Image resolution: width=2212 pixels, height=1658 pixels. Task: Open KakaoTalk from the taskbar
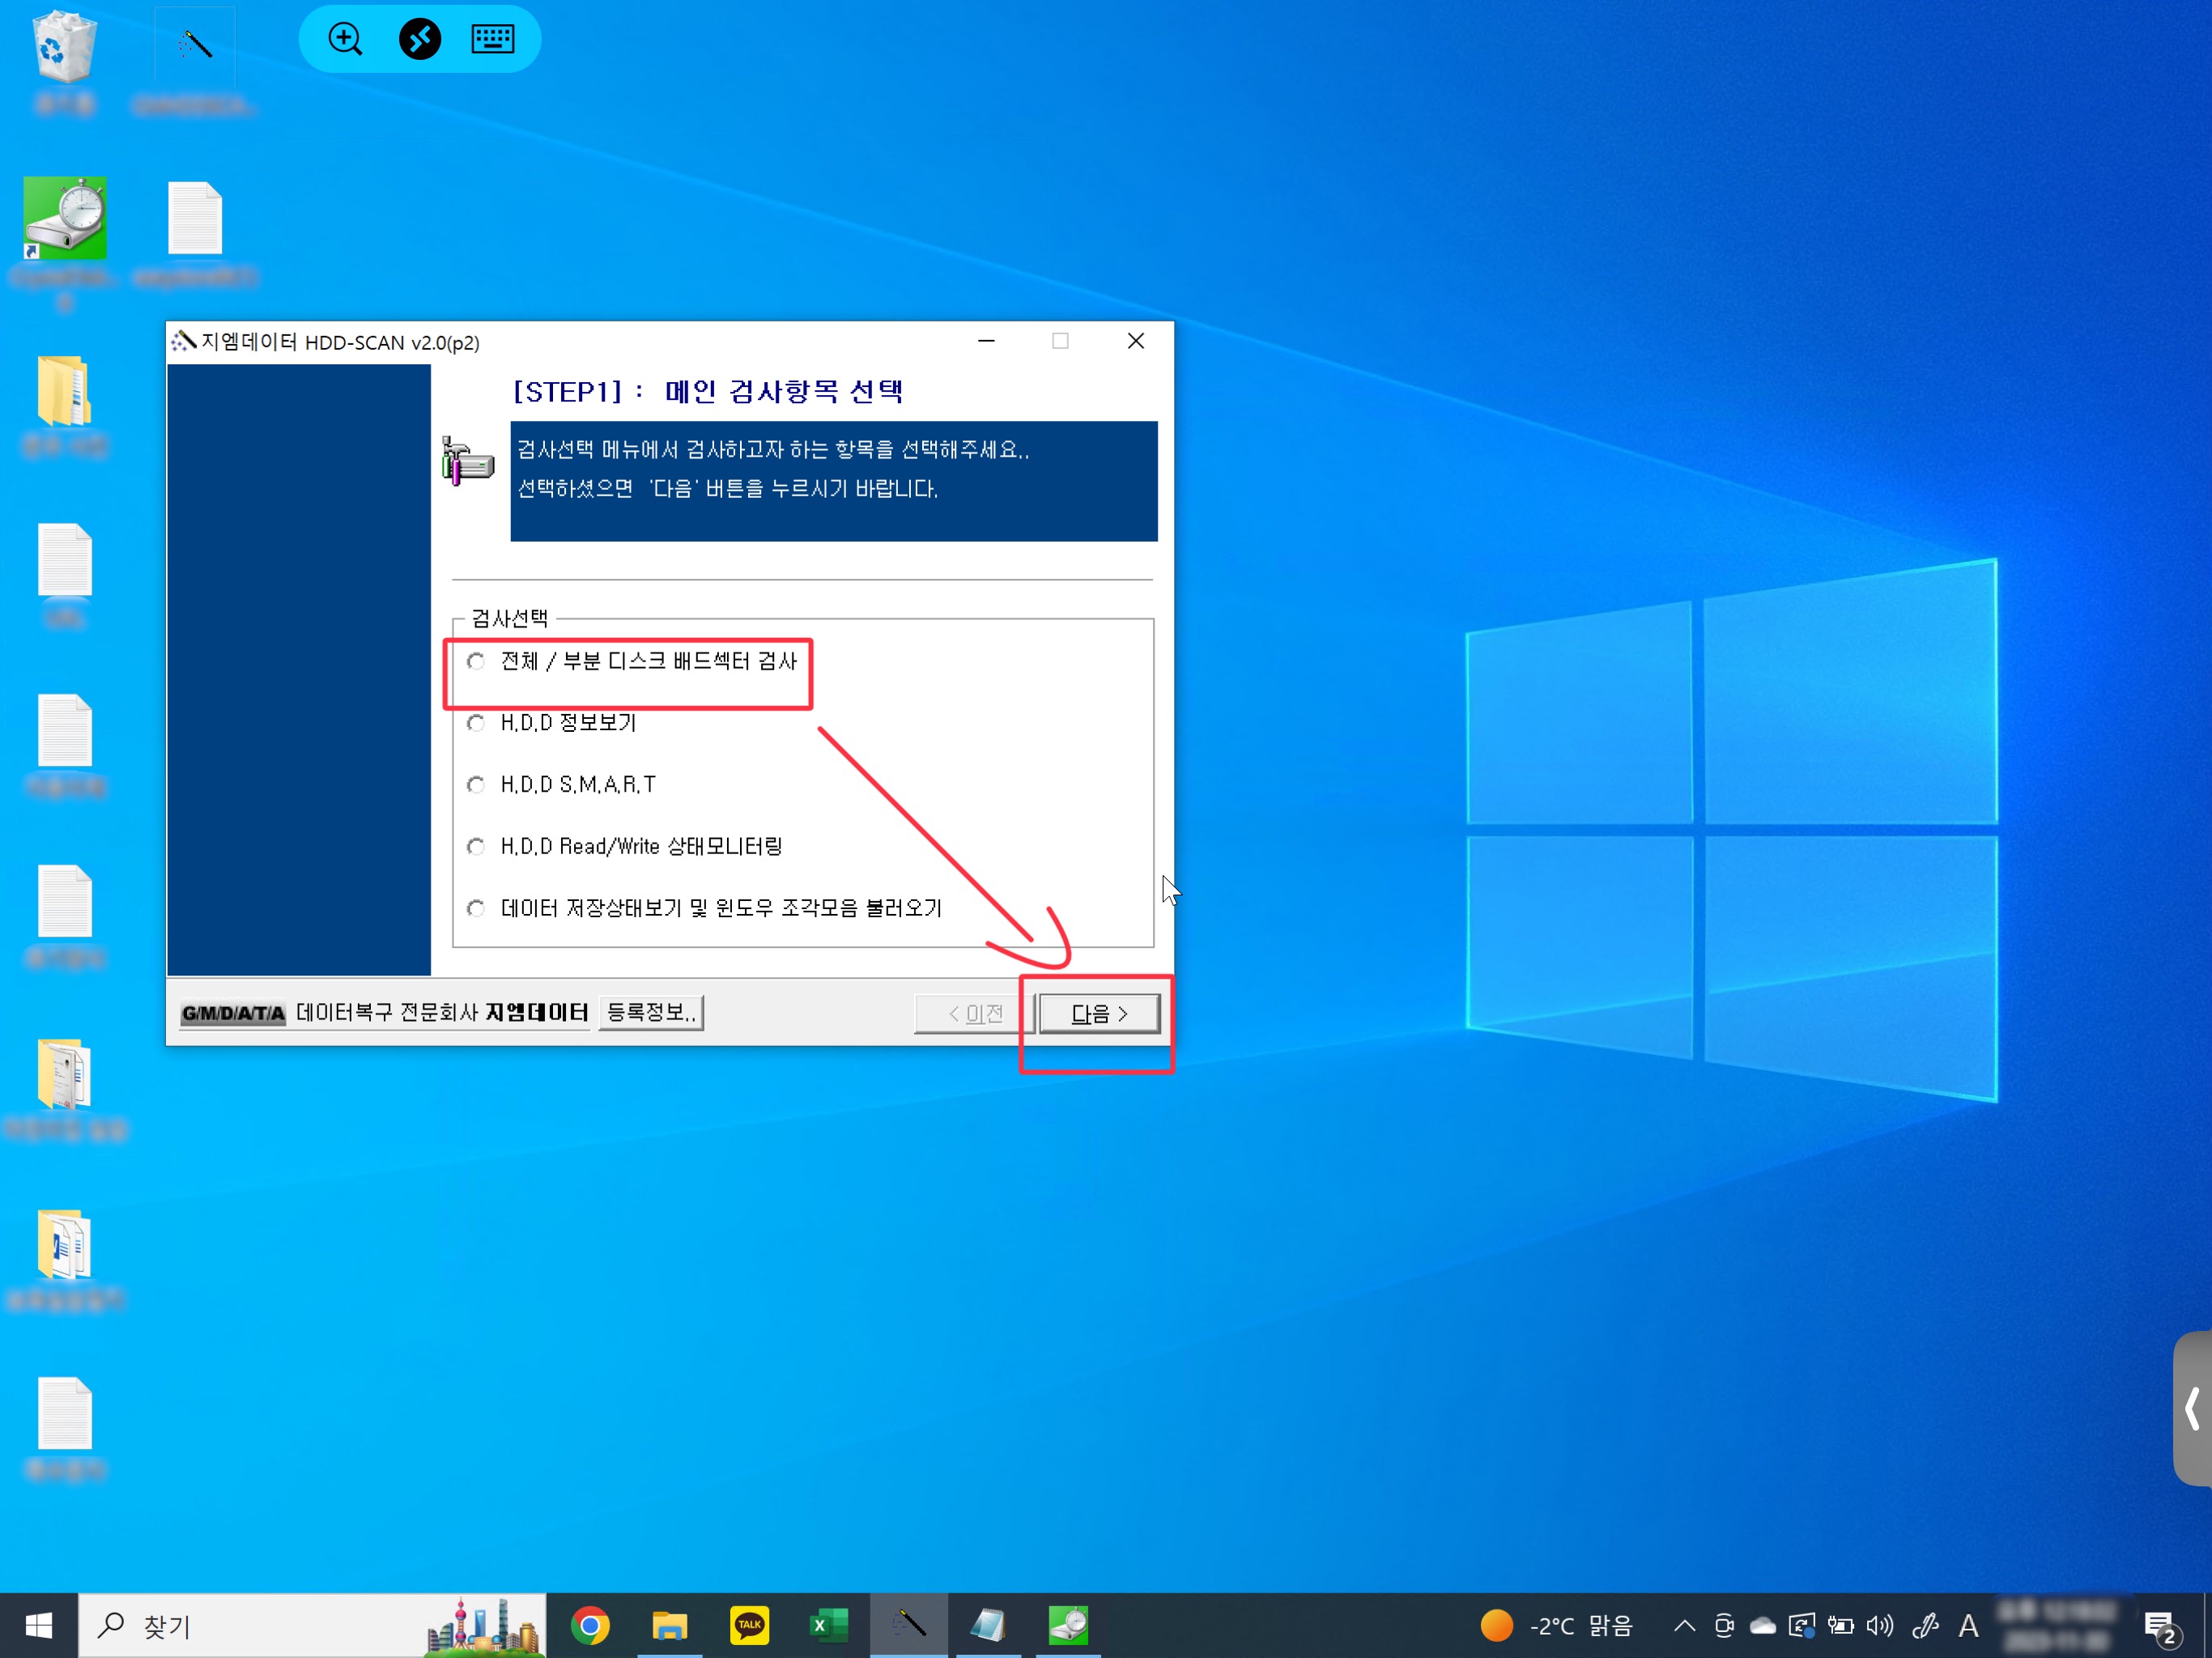(749, 1625)
